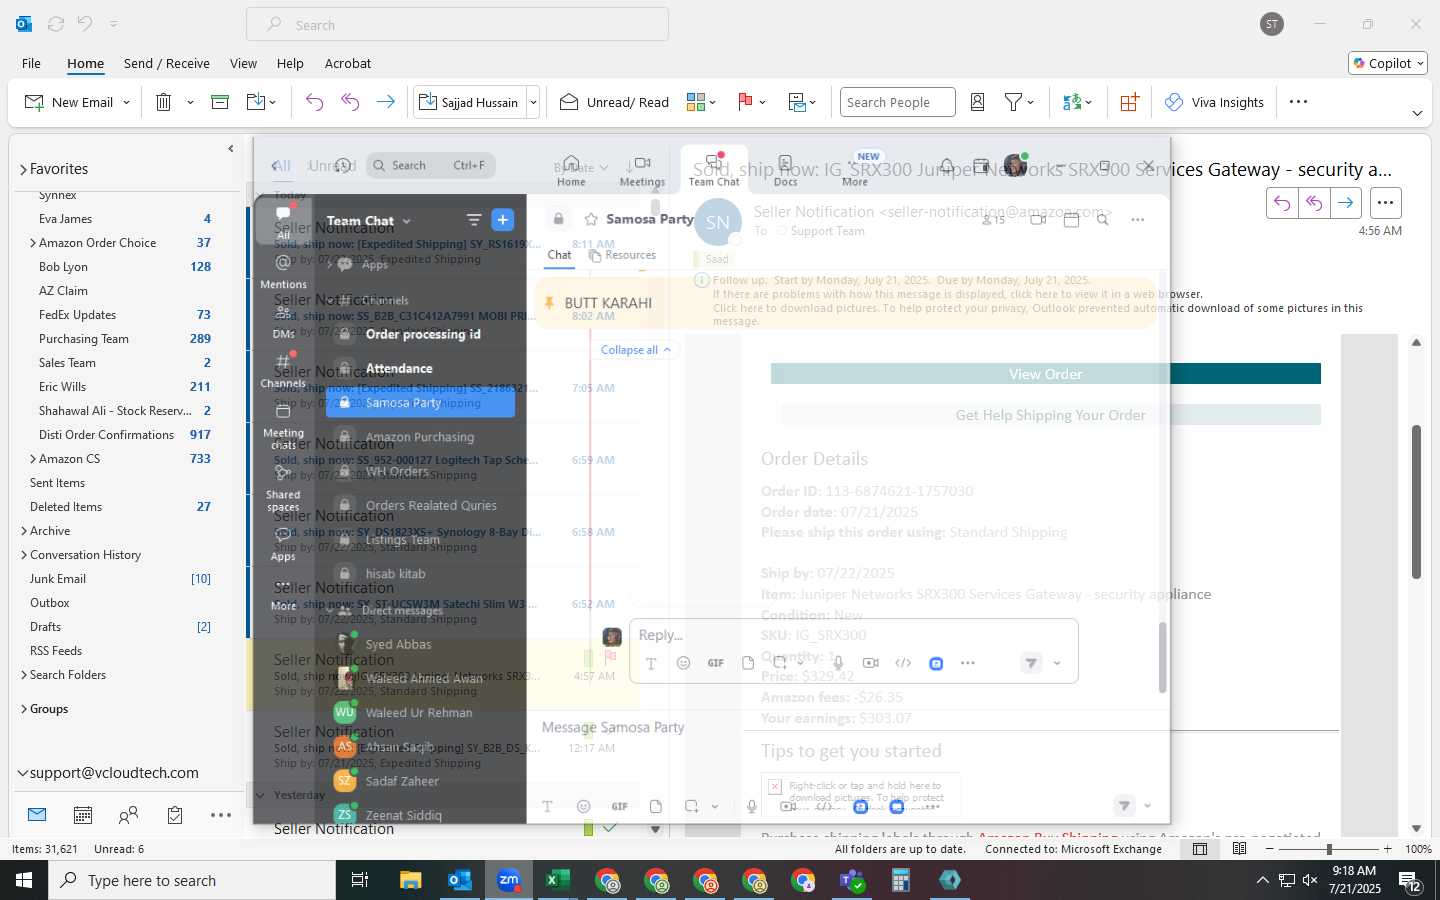Open the Resources tab in Samosa Party chat
The height and width of the screenshot is (900, 1440).
point(622,255)
